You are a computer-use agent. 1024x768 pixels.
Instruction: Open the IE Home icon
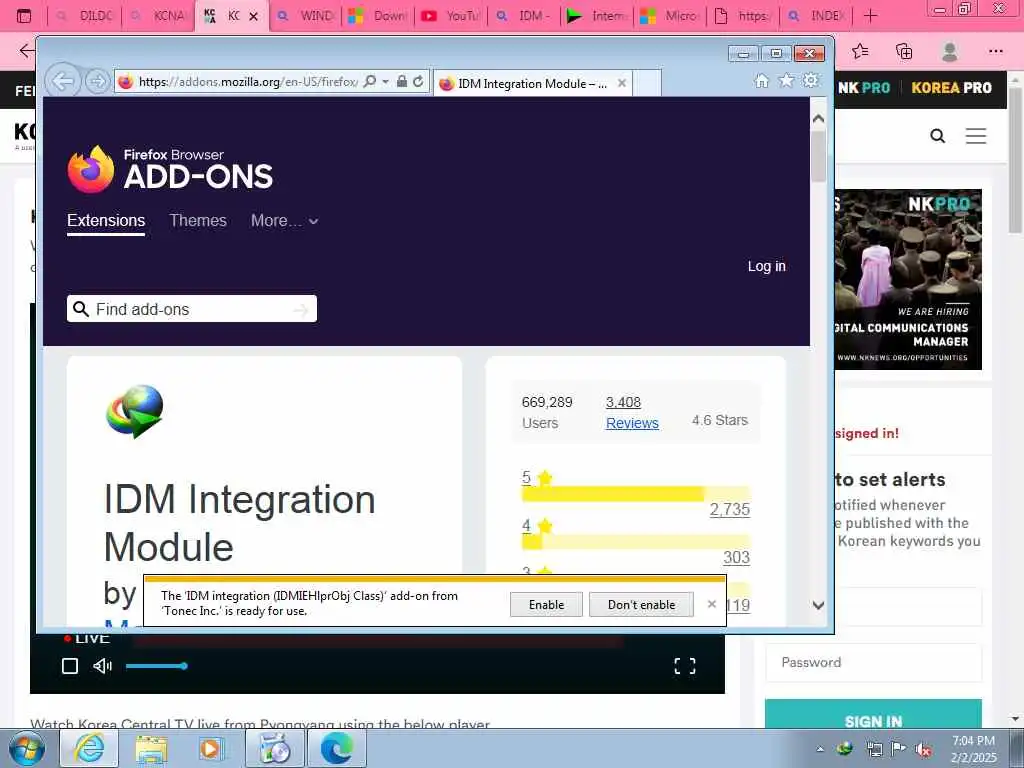click(x=761, y=80)
